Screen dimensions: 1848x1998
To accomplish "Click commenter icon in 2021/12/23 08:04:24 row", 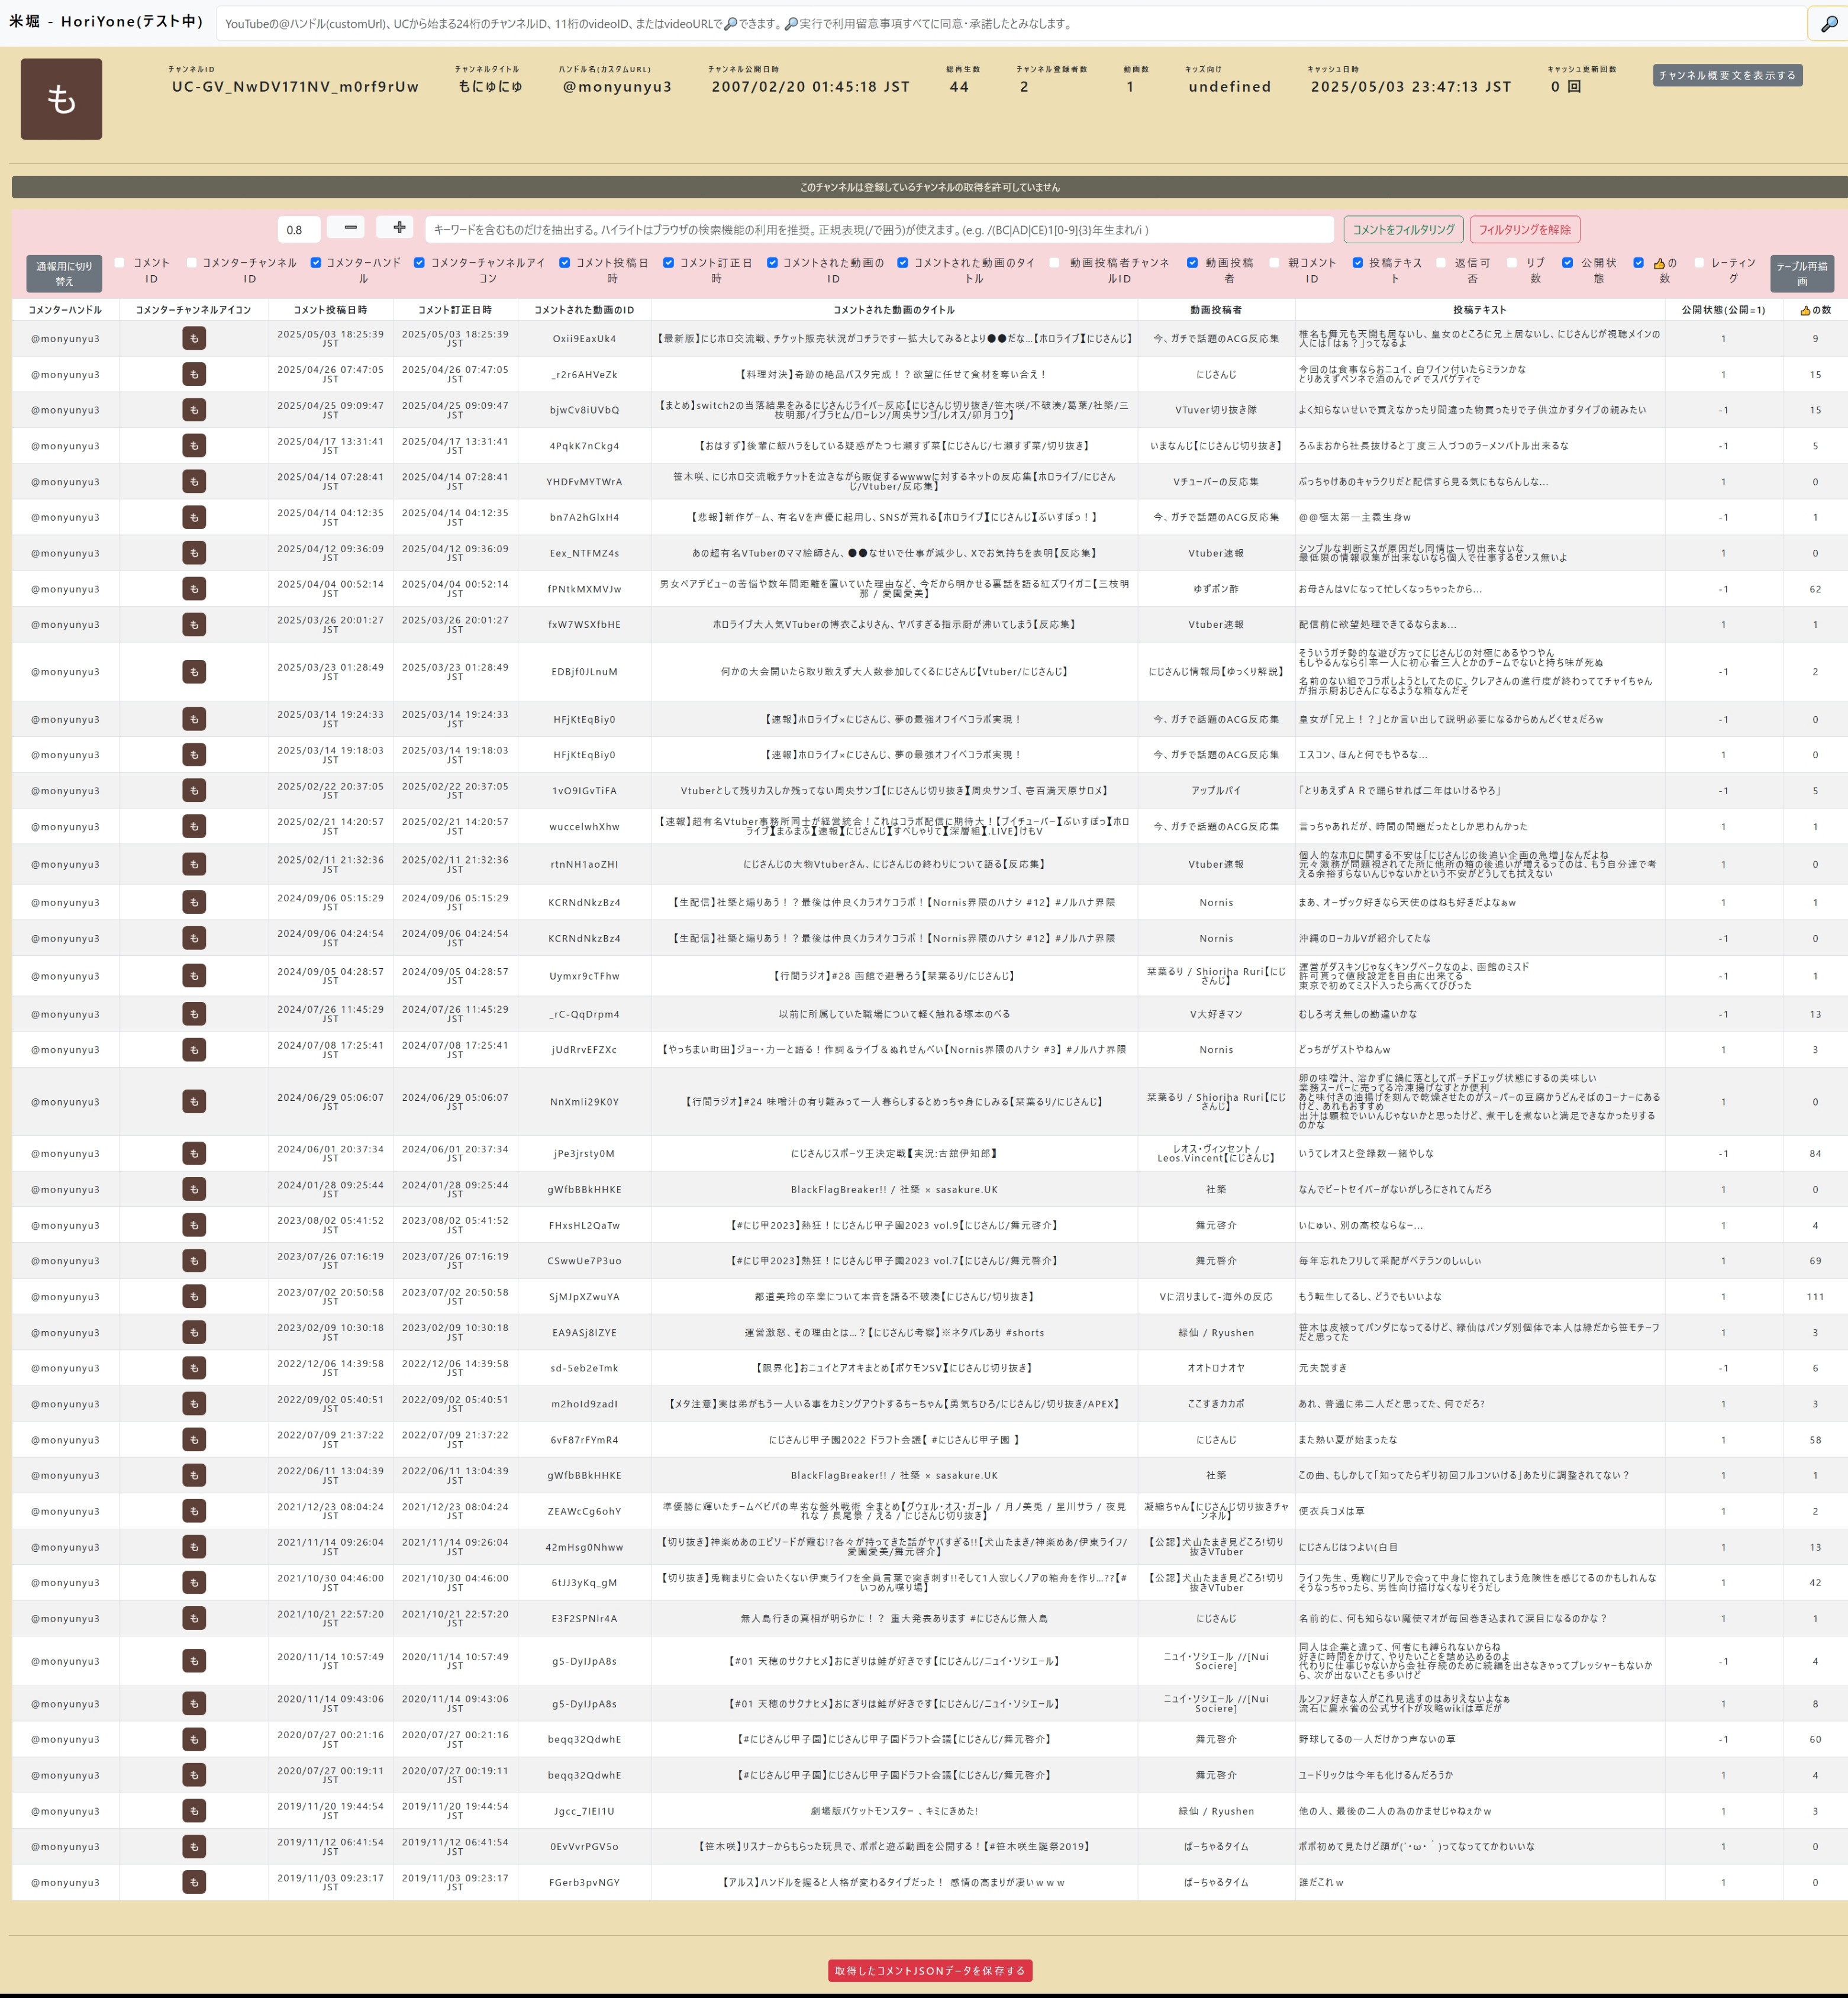I will [x=194, y=1511].
